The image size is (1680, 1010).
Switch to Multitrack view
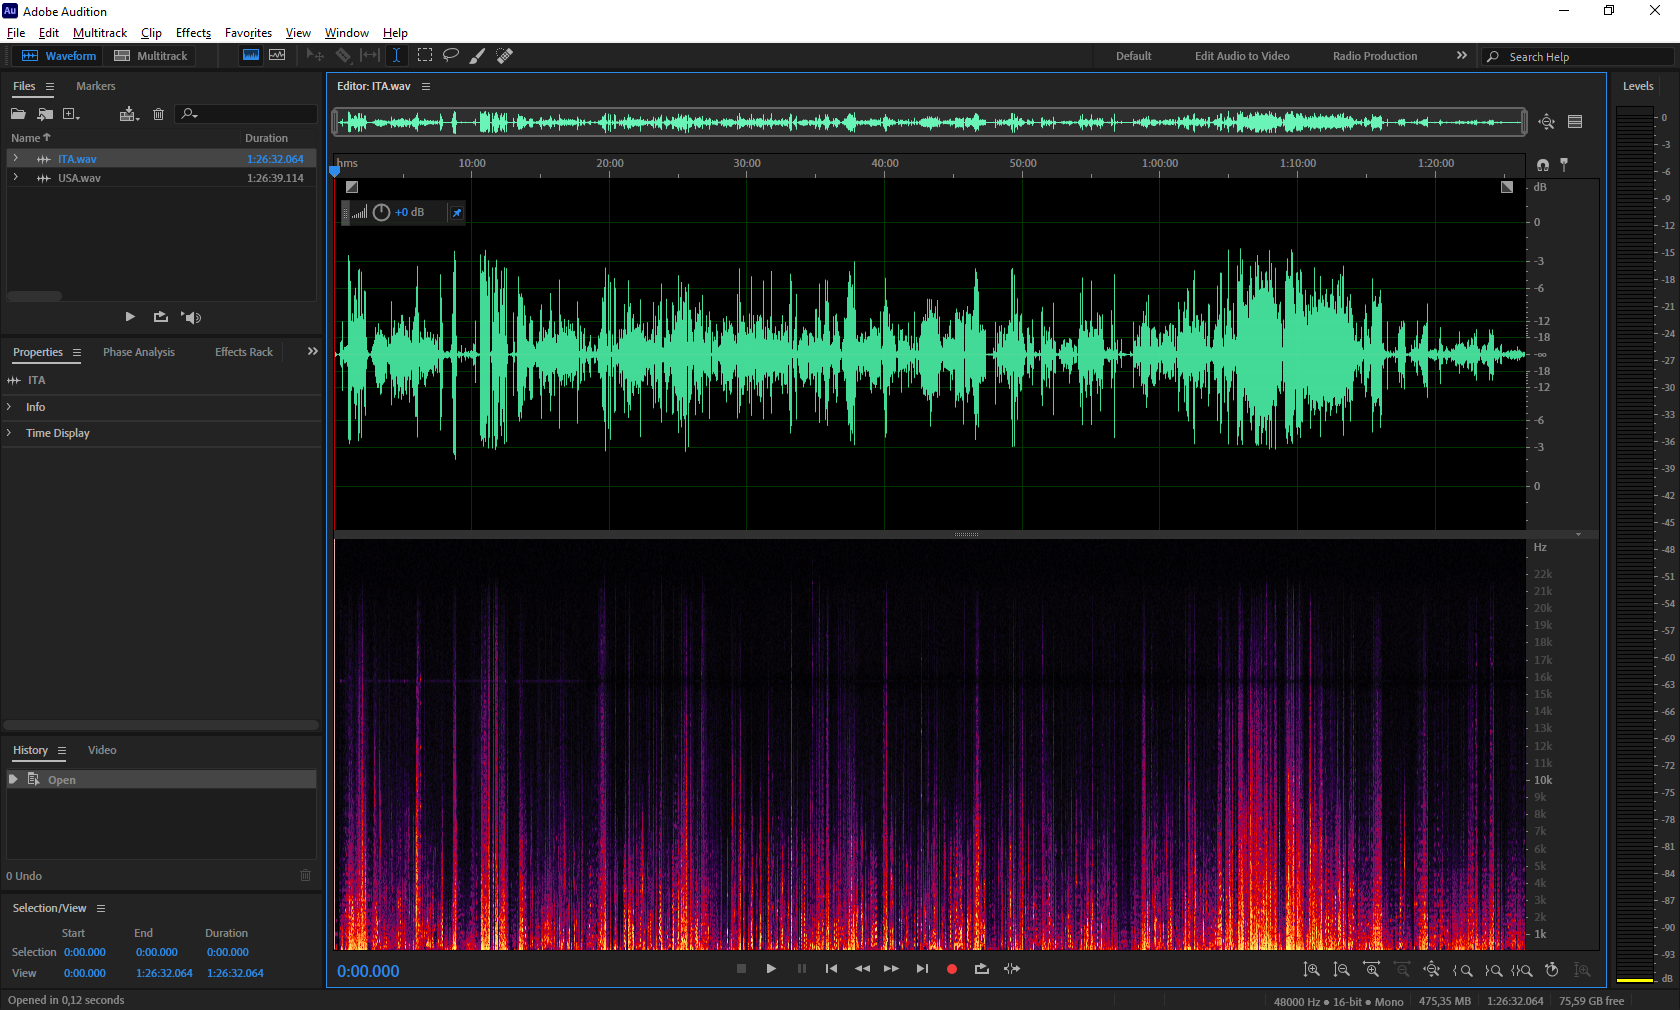151,56
